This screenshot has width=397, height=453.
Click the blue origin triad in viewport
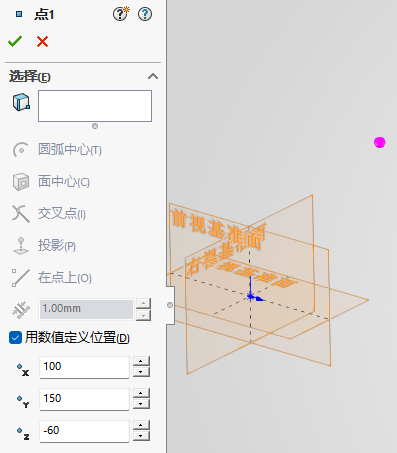[x=254, y=290]
